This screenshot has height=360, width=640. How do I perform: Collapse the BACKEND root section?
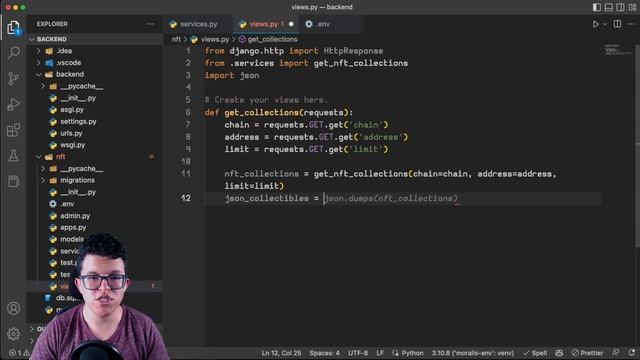pos(95,39)
